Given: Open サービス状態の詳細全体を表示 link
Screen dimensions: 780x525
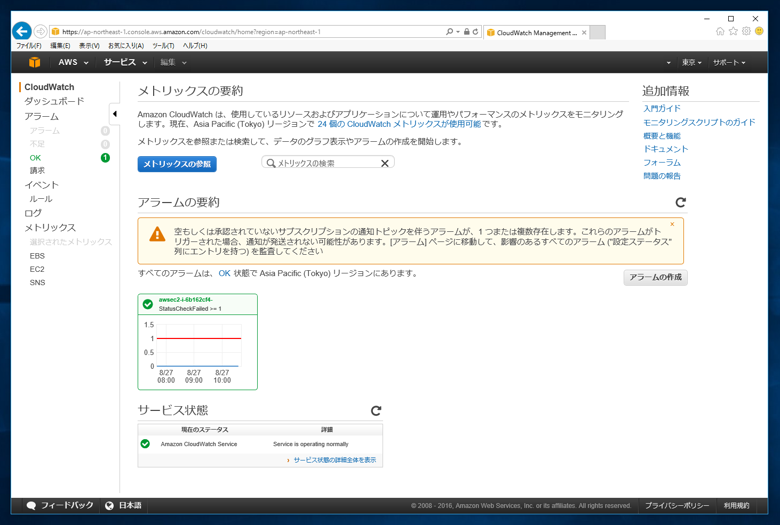Looking at the screenshot, I should pos(334,460).
